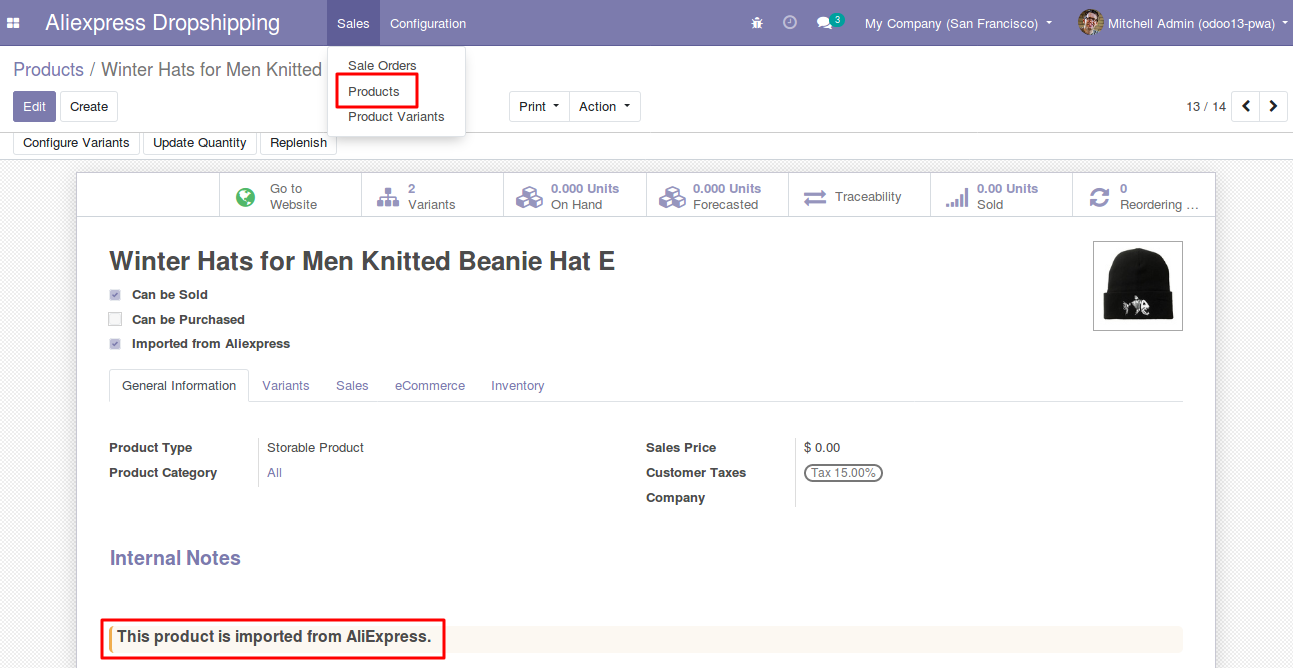
Task: Go to previous record arrow
Action: point(1246,106)
